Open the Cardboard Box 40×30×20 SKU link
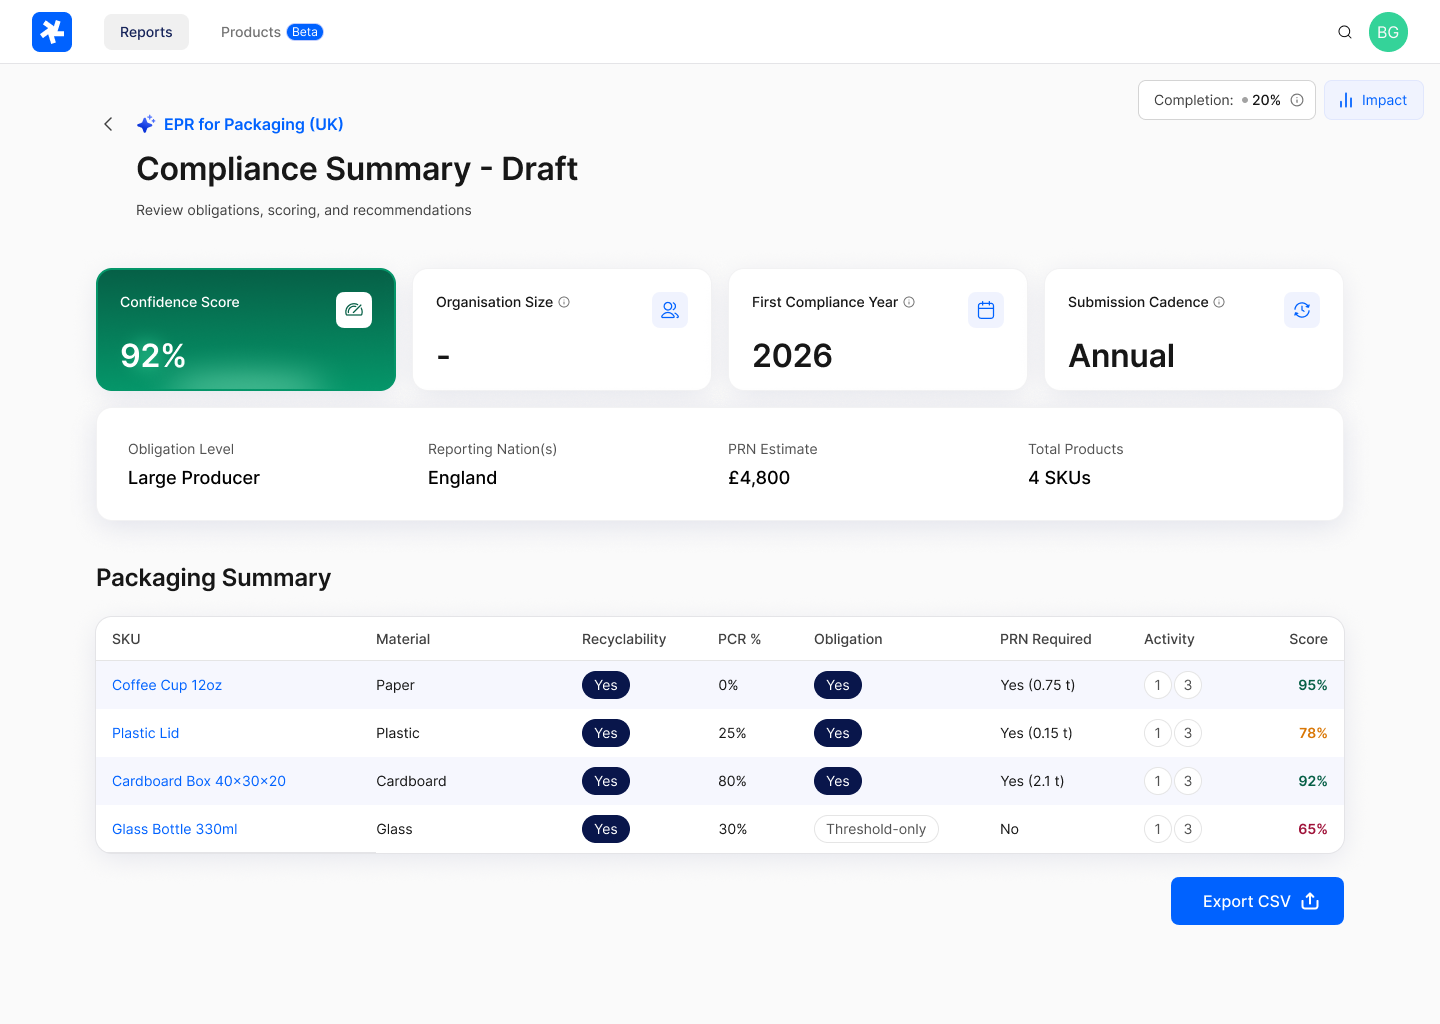 point(198,781)
